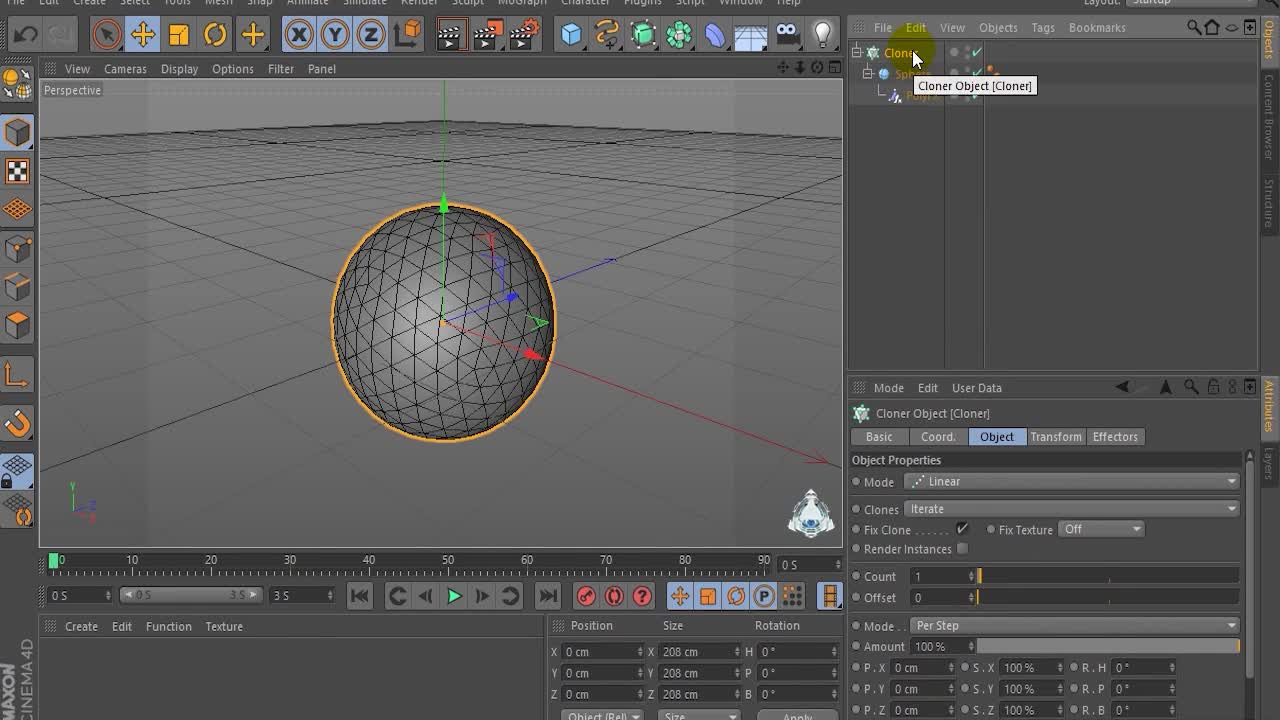Open Edit Render Settings
Viewport: 1280px width, 720px height.
click(x=524, y=36)
